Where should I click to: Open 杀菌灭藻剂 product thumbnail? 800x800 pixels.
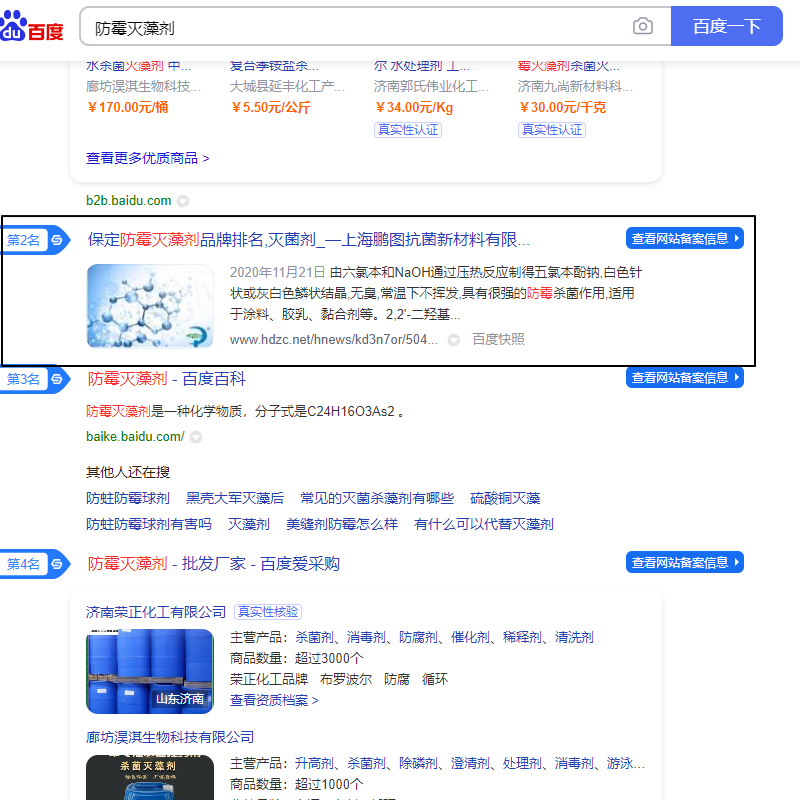click(150, 778)
